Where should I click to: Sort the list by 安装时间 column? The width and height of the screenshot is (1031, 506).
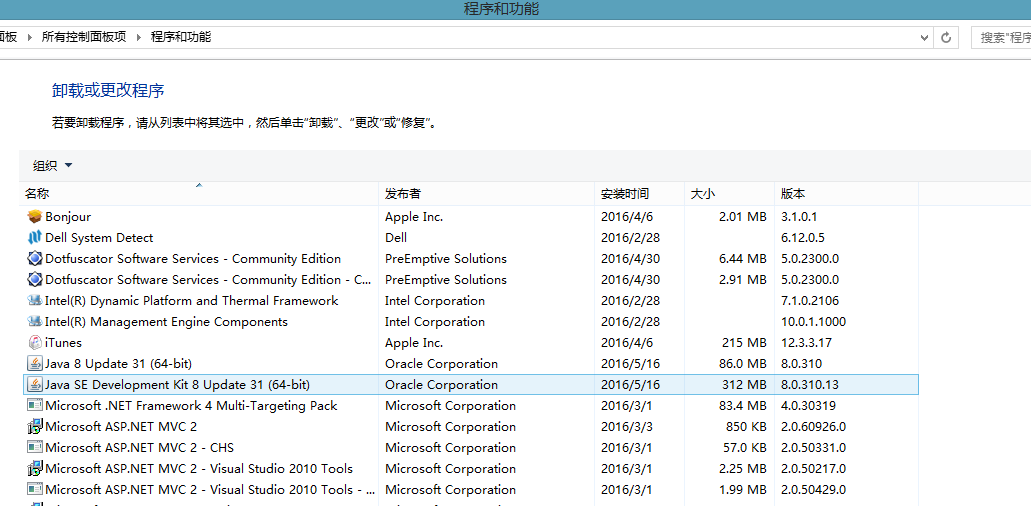pyautogui.click(x=639, y=194)
